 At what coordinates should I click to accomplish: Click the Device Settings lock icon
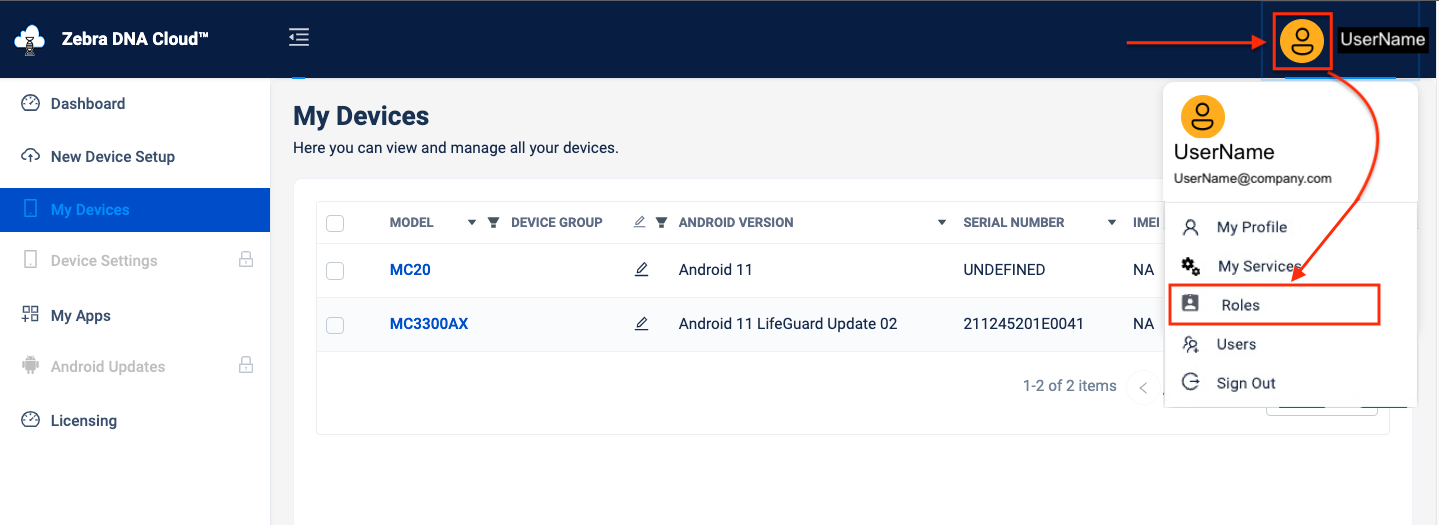click(x=245, y=260)
